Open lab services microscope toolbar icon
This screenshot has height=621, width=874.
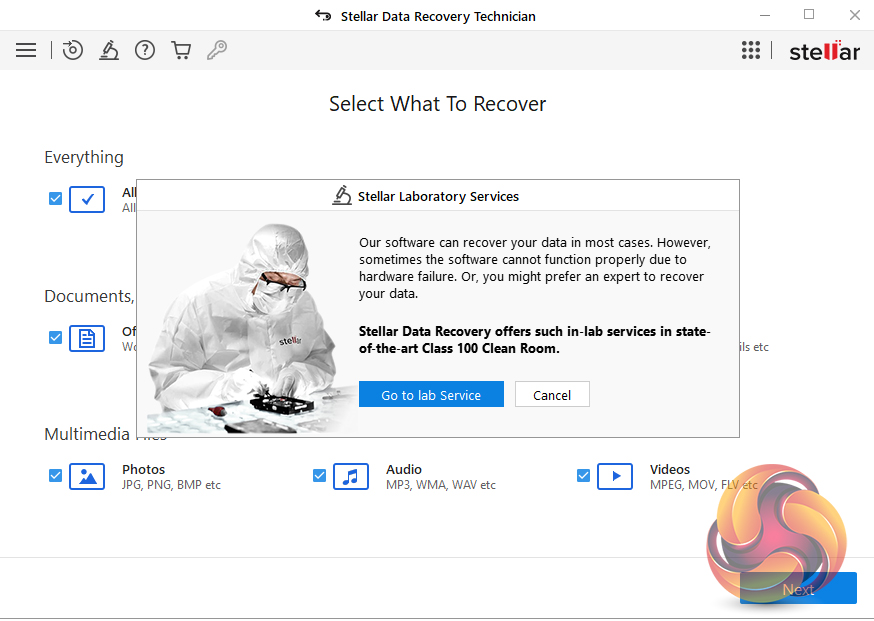click(109, 50)
